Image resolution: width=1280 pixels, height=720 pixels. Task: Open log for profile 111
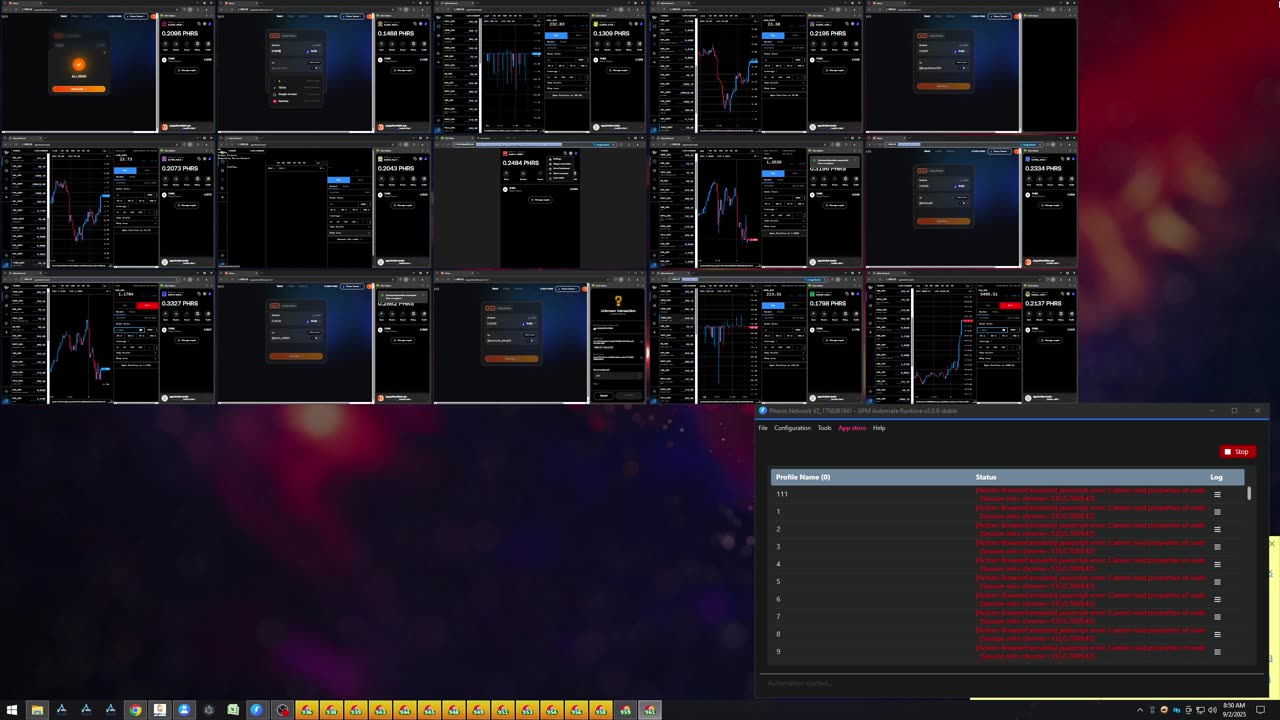(1217, 494)
